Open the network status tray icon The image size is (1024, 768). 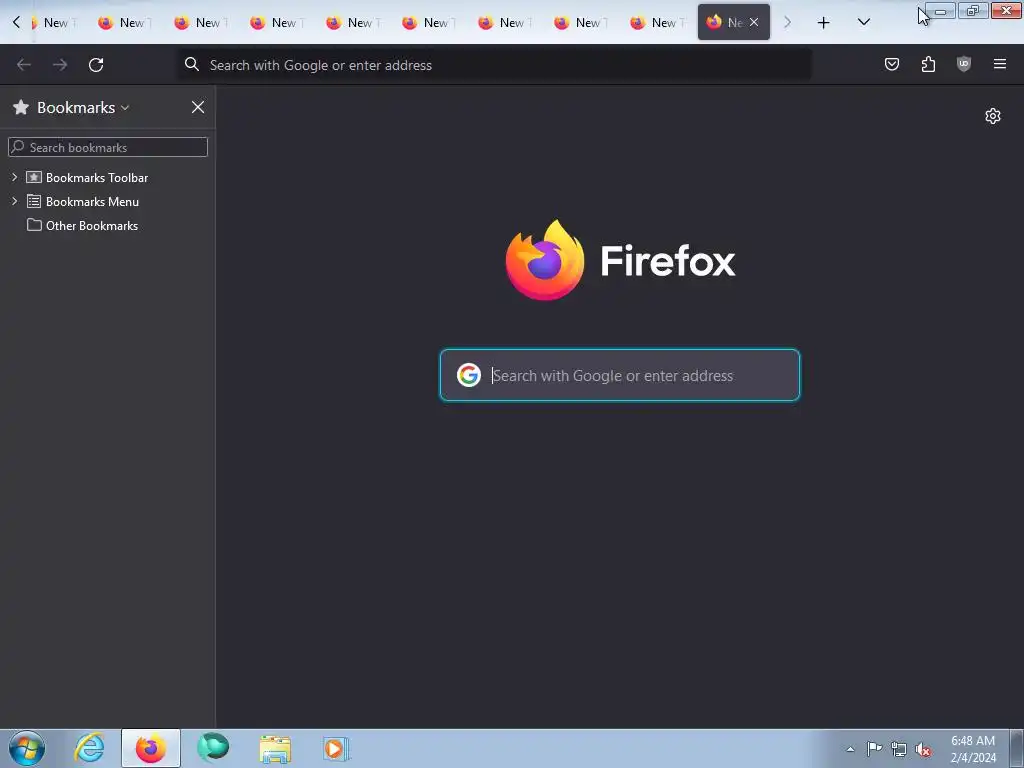(x=899, y=749)
